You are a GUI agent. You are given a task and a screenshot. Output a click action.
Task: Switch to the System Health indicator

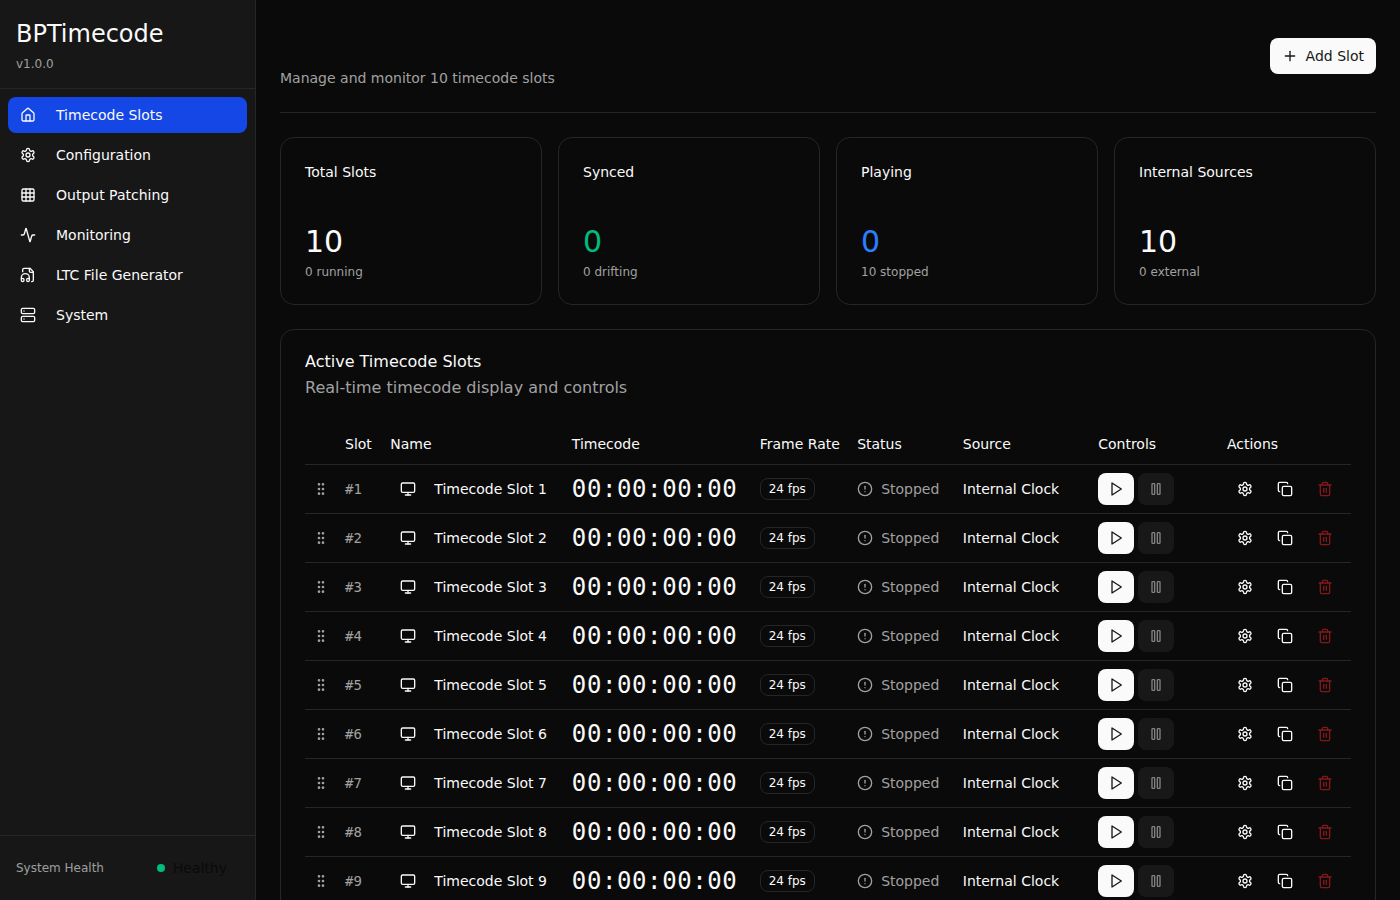tap(162, 868)
